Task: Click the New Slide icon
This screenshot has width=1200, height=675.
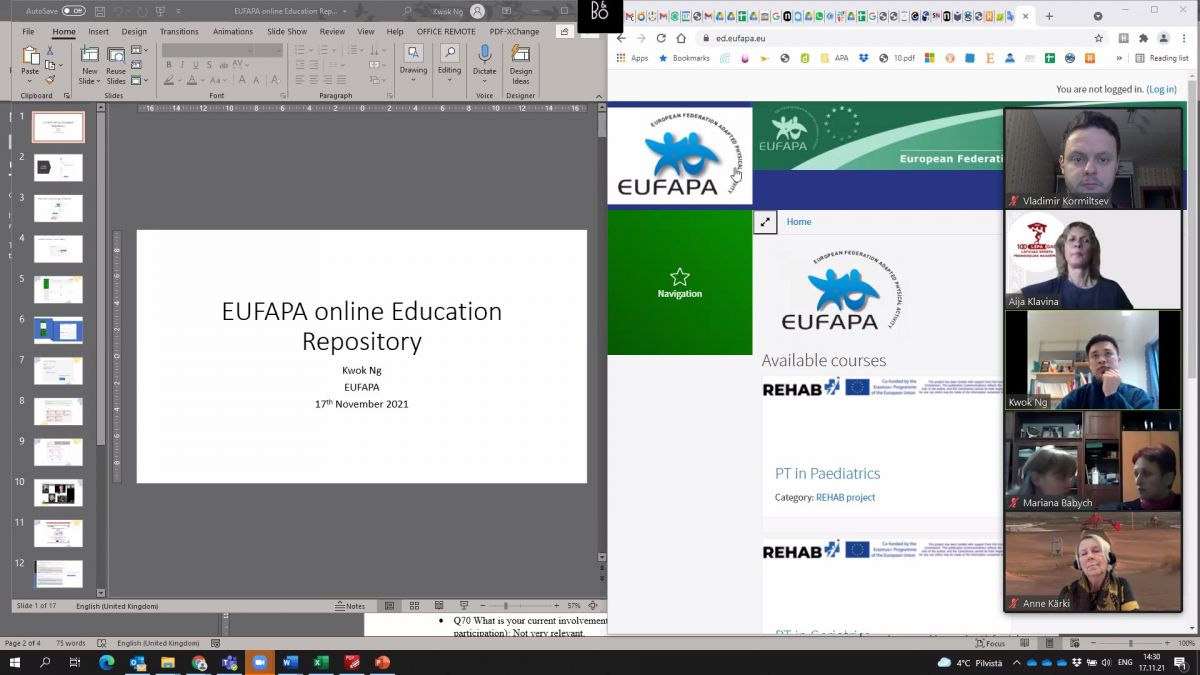Action: (x=90, y=55)
